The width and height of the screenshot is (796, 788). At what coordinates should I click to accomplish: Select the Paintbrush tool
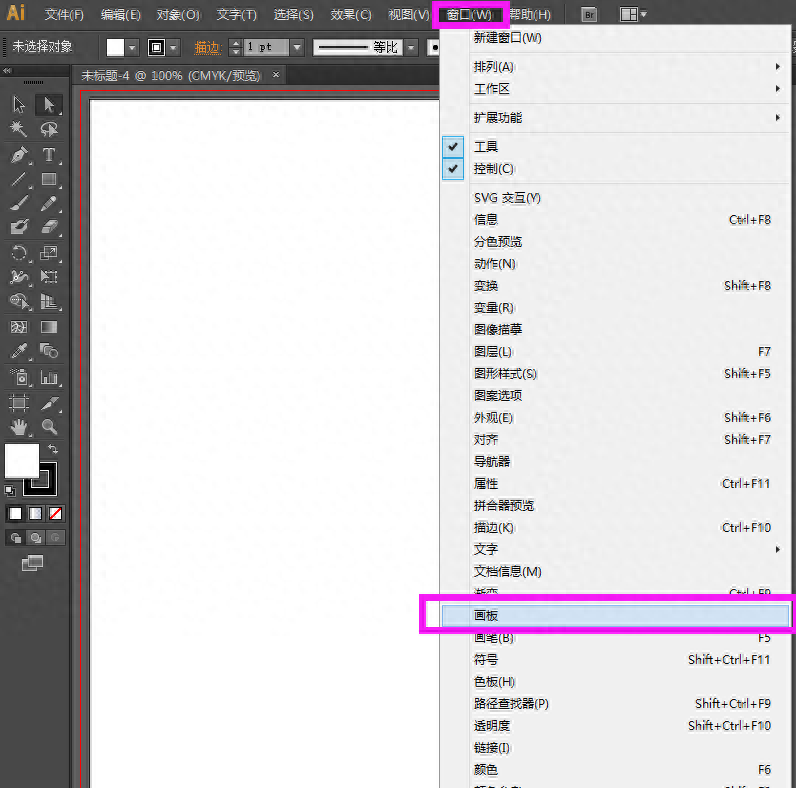[19, 203]
